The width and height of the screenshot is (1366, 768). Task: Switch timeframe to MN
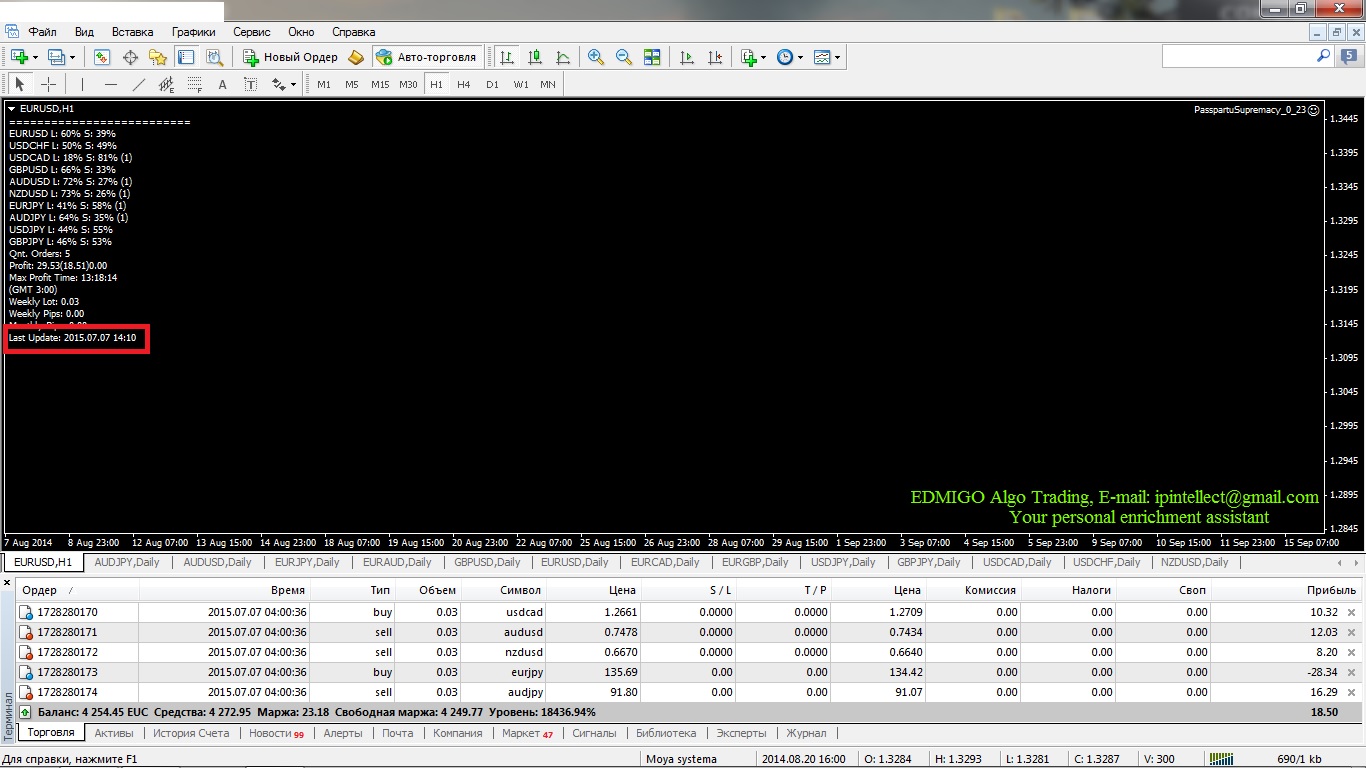[548, 84]
